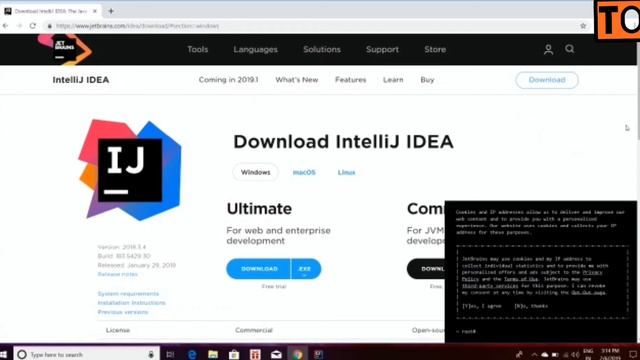The image size is (640, 360).
Task: Open the Opt-Out page link
Action: pyautogui.click(x=588, y=292)
